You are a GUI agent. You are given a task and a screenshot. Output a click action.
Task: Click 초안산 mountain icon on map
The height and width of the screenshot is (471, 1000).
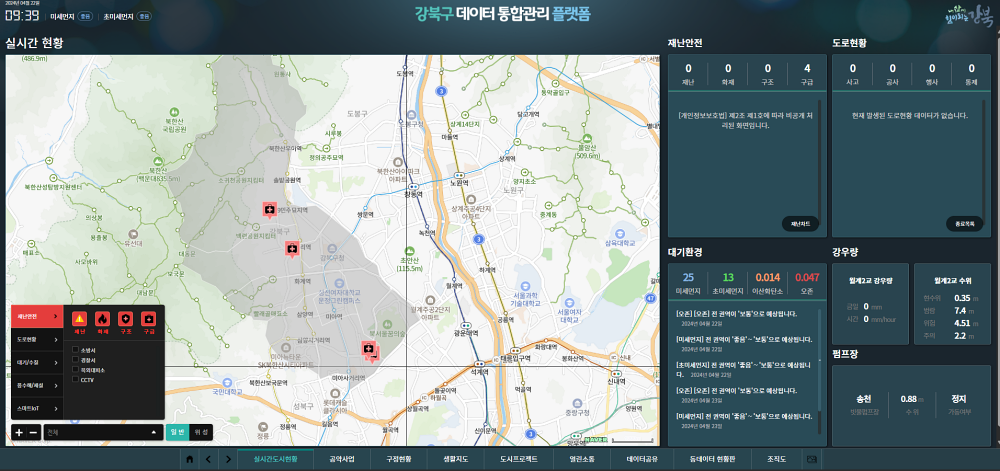410,252
